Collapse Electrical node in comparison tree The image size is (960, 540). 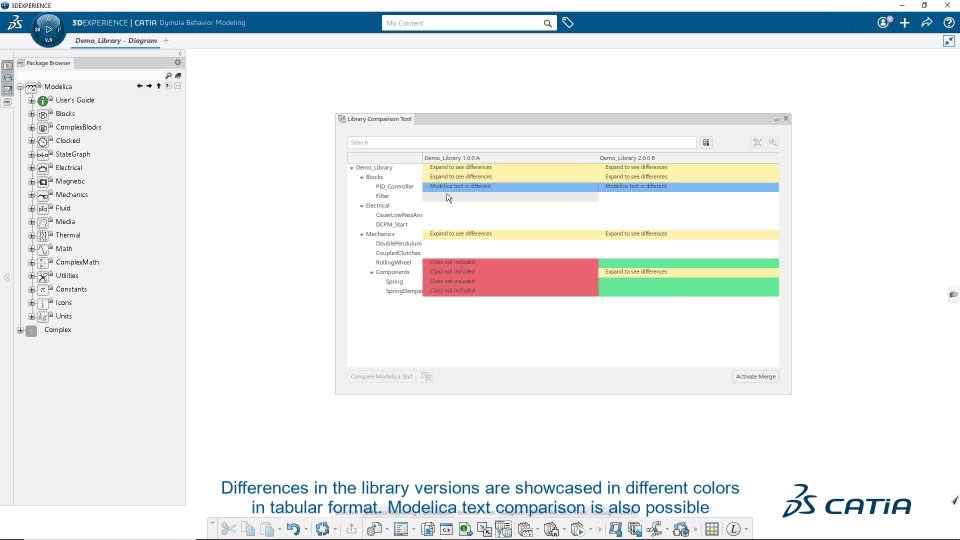pyautogui.click(x=362, y=206)
